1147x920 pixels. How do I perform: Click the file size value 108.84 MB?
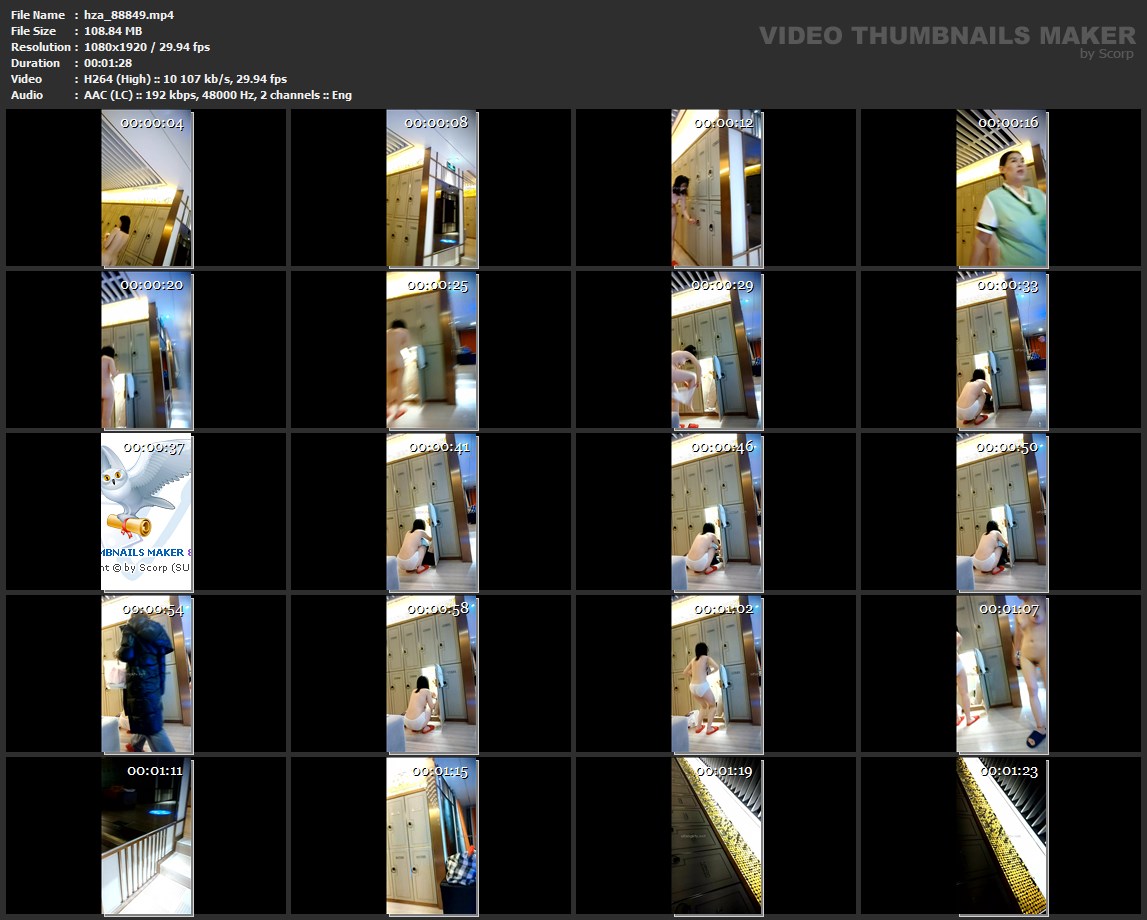(113, 31)
